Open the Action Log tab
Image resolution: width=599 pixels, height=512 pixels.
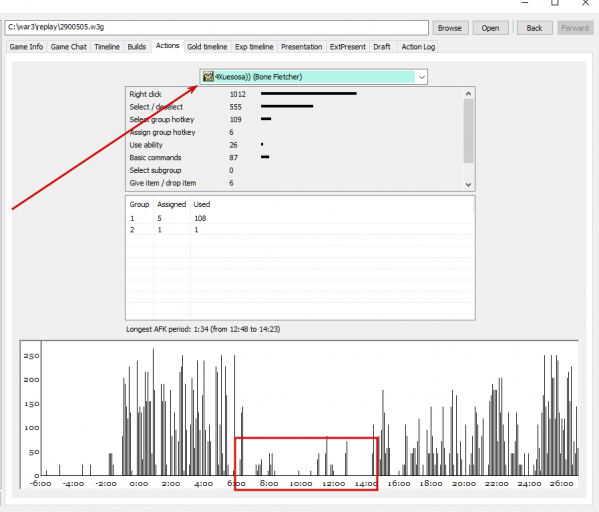[418, 47]
